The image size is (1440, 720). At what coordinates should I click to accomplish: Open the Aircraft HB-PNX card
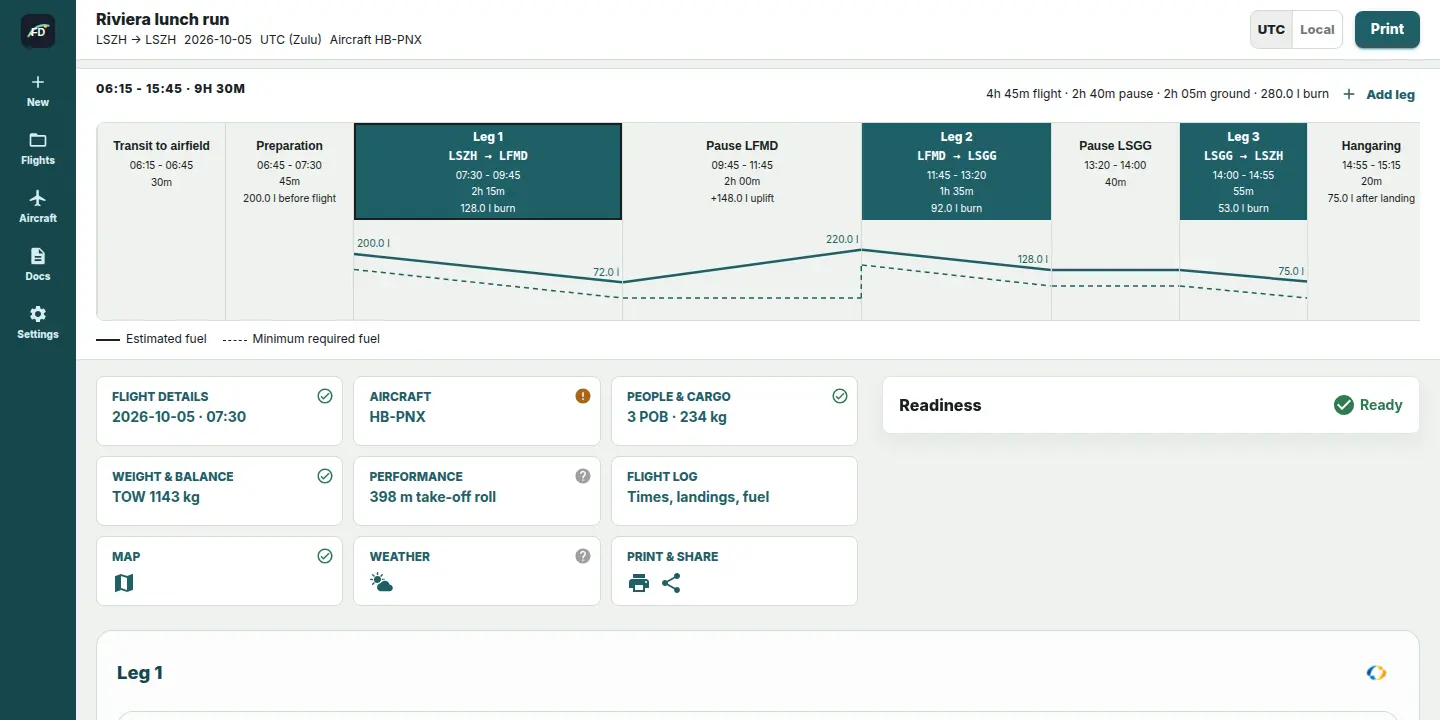click(477, 411)
